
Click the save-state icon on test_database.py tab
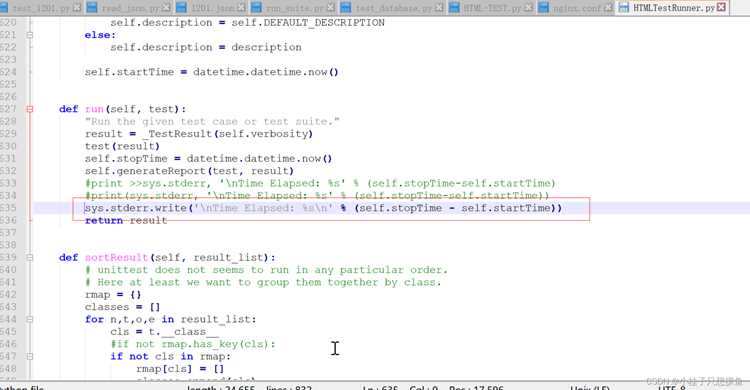click(x=346, y=7)
